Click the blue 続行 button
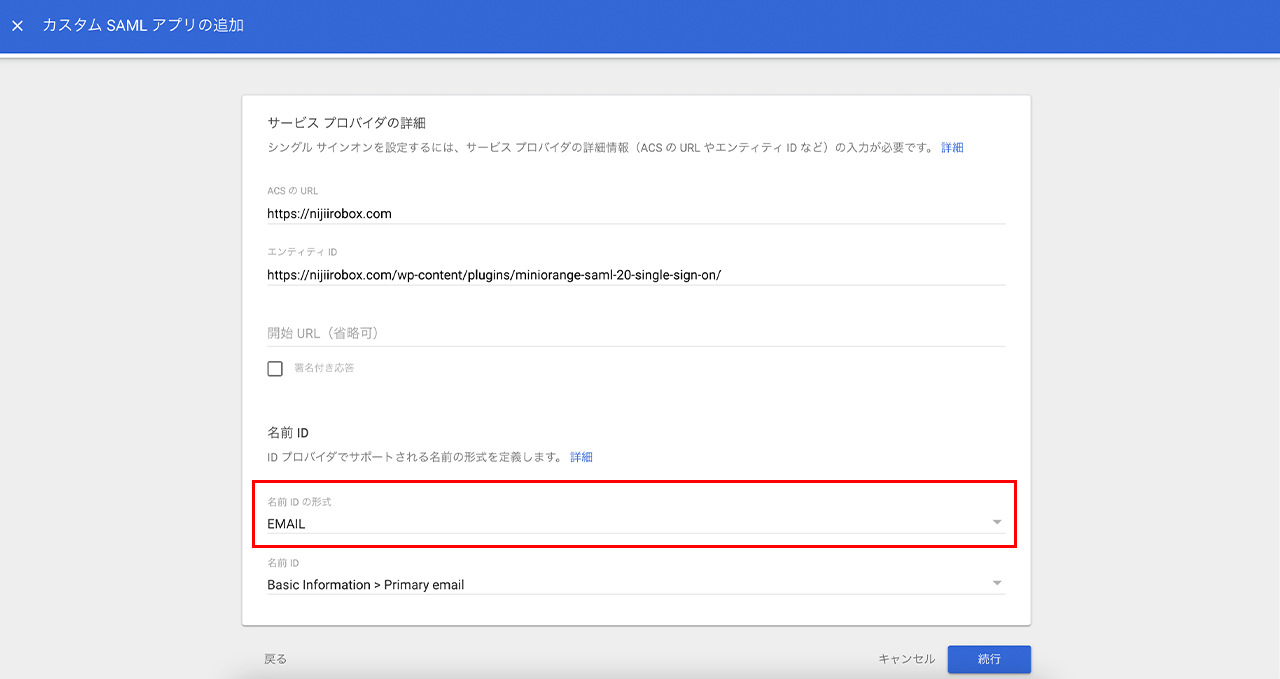1280x679 pixels. click(x=988, y=659)
